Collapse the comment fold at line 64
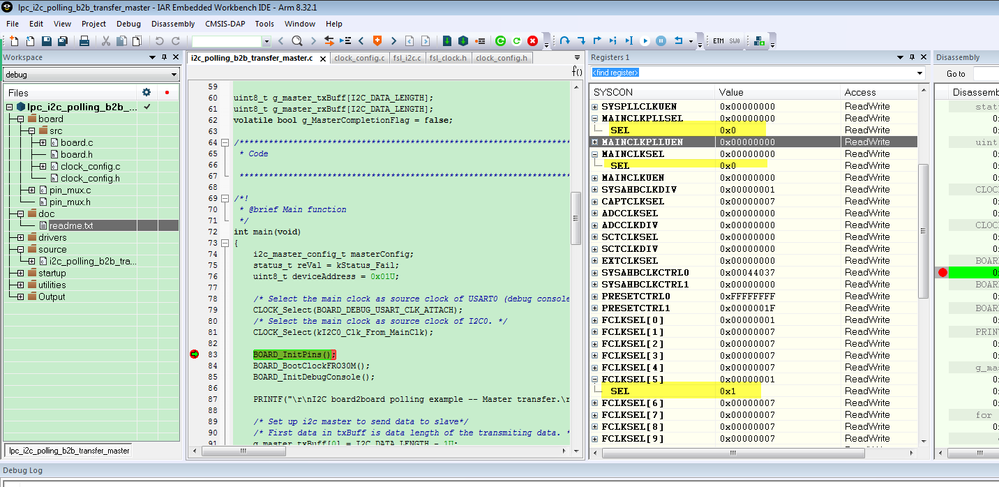Image resolution: width=999 pixels, height=487 pixels. [224, 142]
